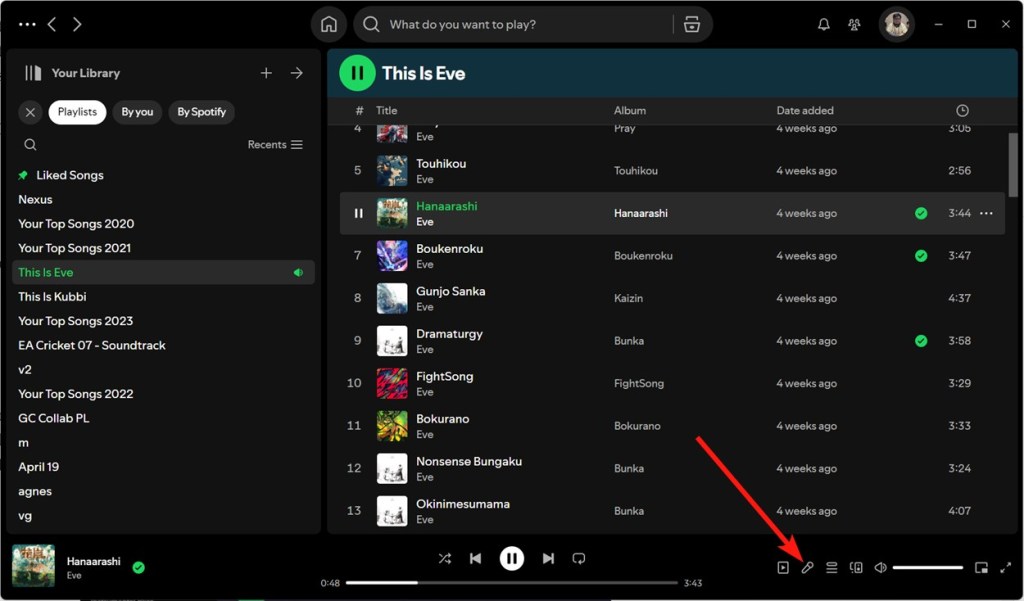Open the Recents sort dropdown
The width and height of the screenshot is (1024, 601).
click(274, 144)
